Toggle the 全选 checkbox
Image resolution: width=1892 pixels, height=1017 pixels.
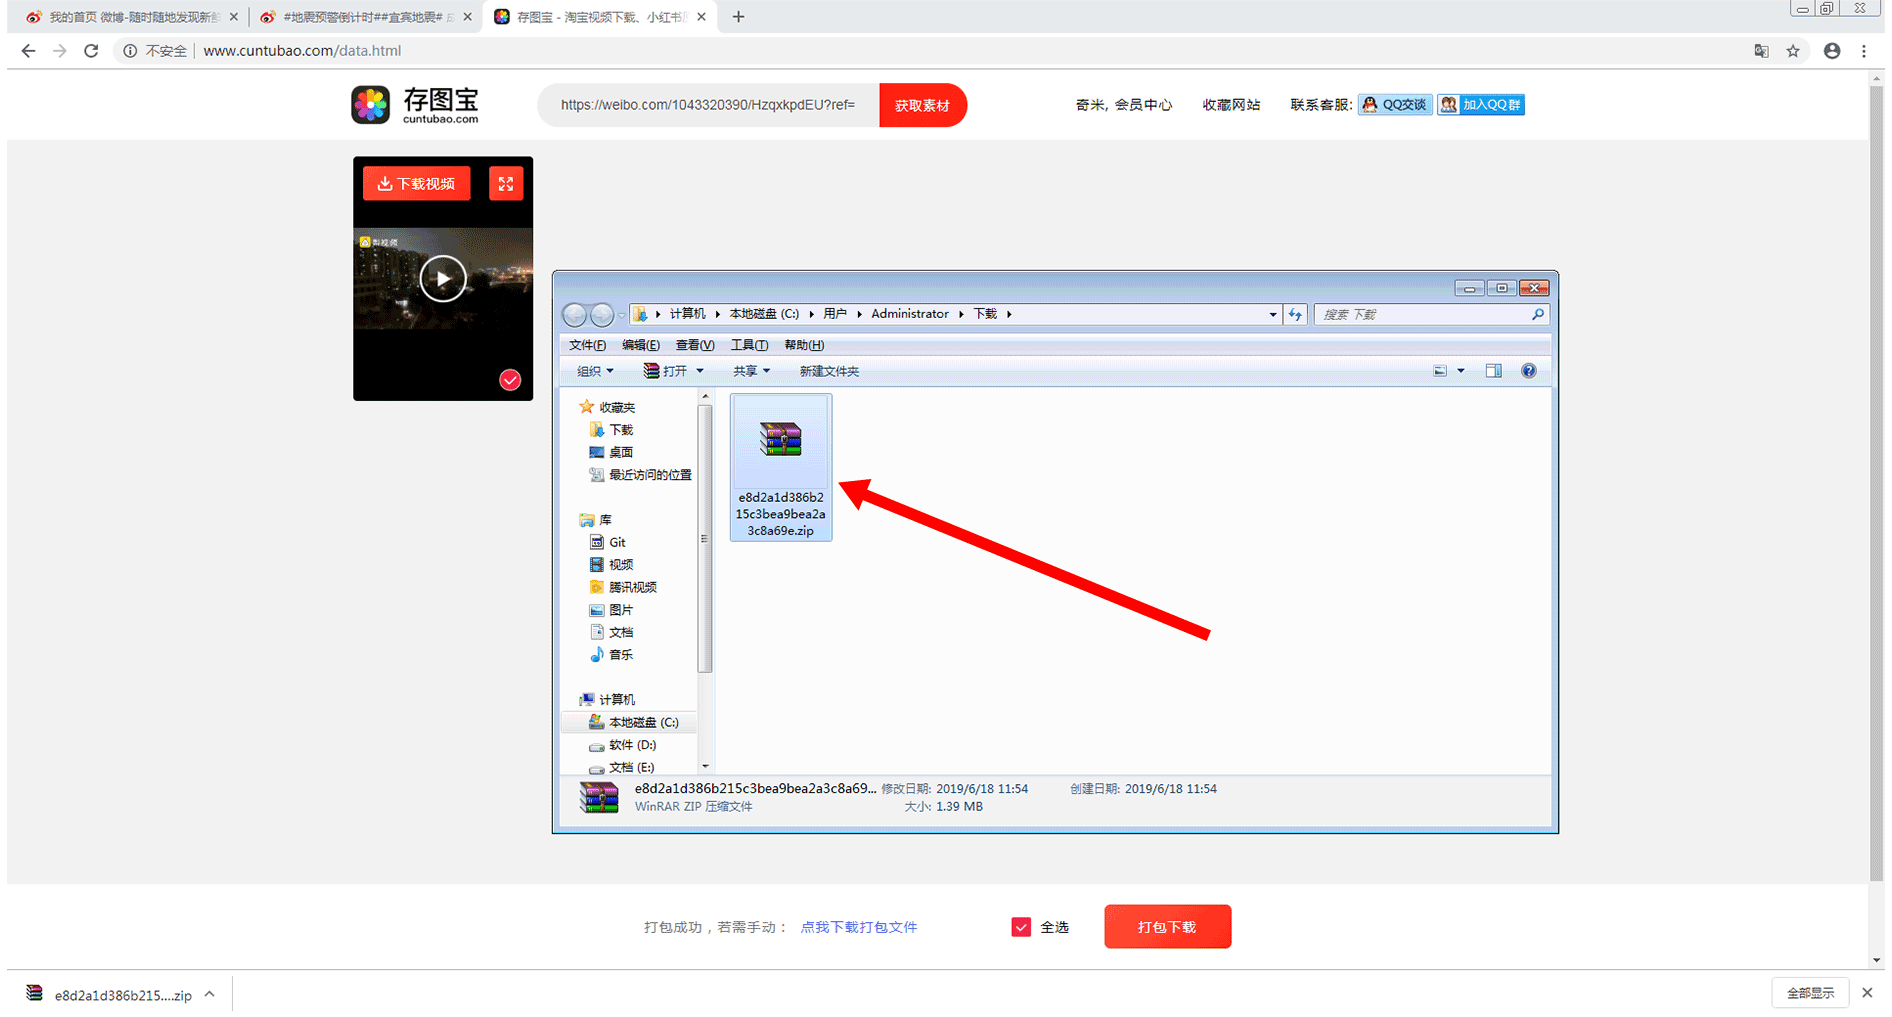(x=1021, y=927)
